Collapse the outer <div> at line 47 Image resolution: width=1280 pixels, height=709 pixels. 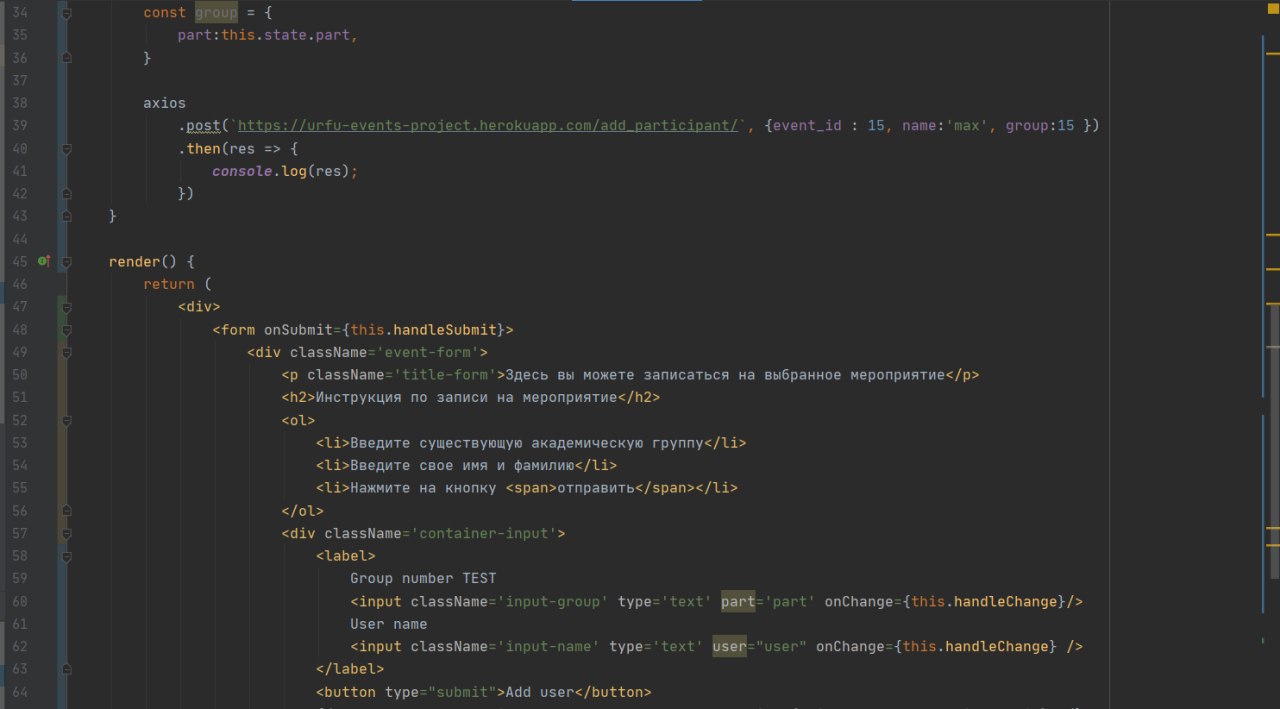coord(66,307)
